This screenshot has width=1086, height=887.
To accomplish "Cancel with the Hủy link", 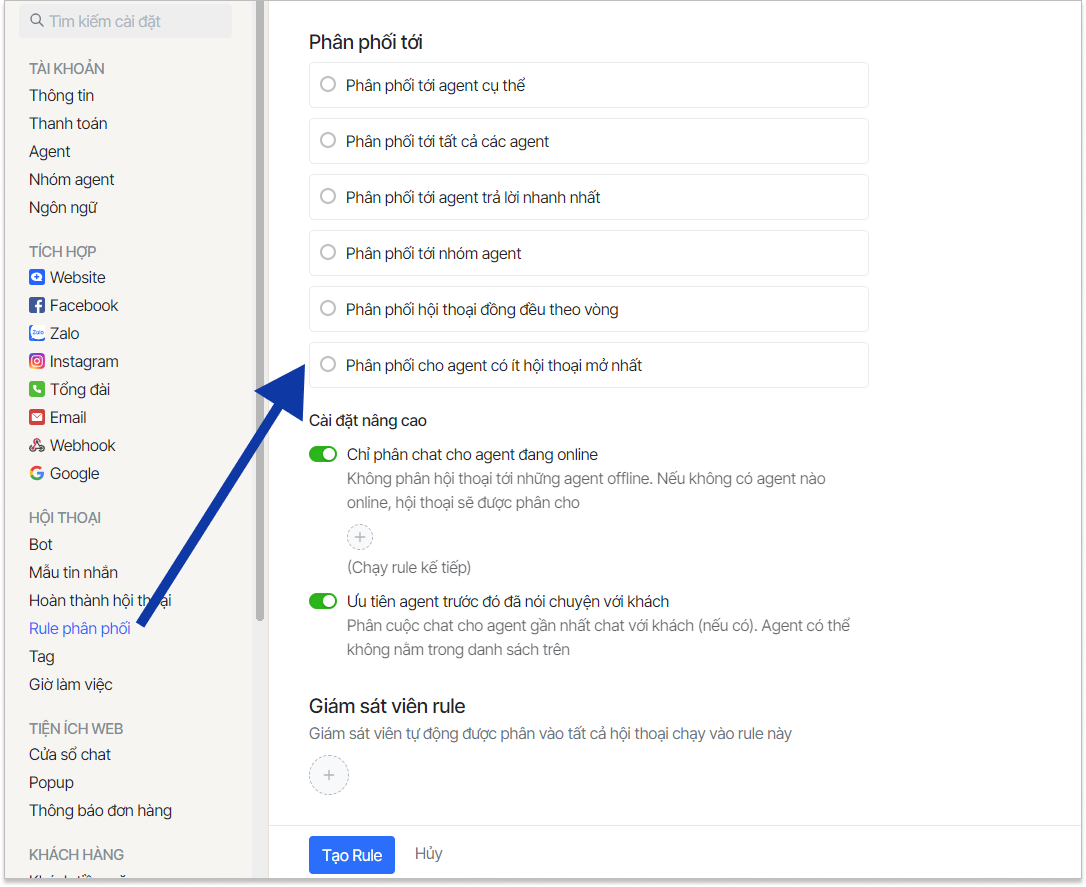I will [x=429, y=854].
